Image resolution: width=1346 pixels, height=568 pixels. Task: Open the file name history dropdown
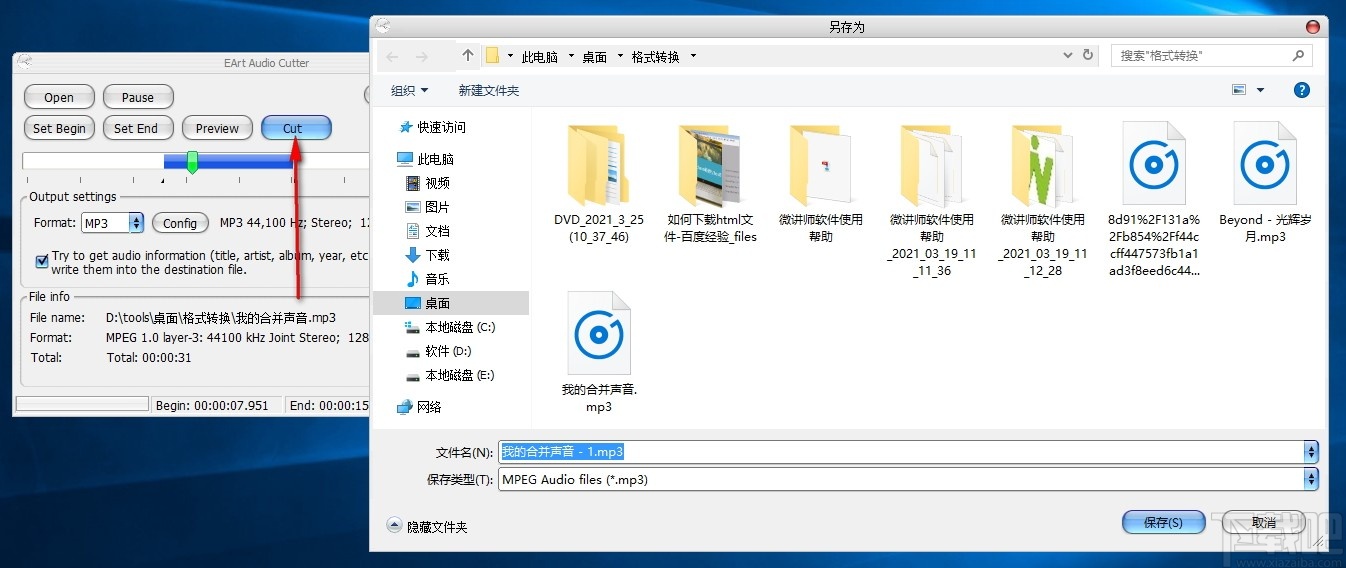point(1311,452)
